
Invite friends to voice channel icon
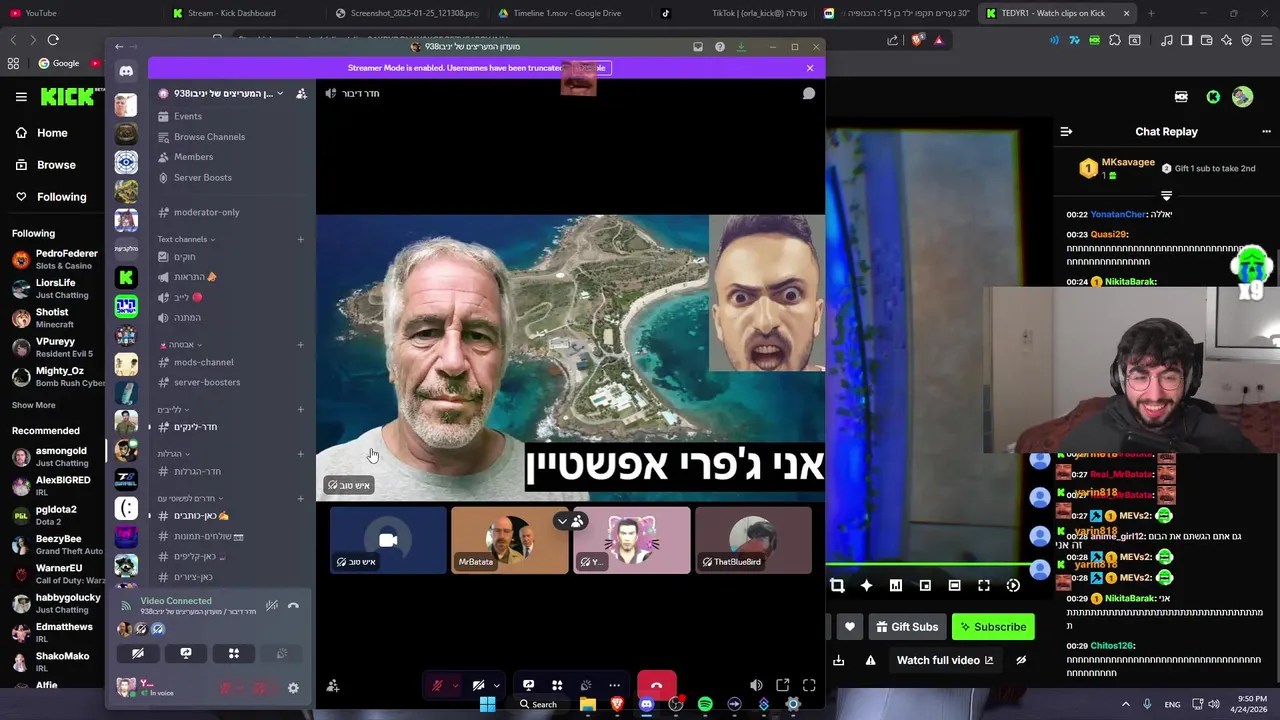pyautogui.click(x=333, y=686)
